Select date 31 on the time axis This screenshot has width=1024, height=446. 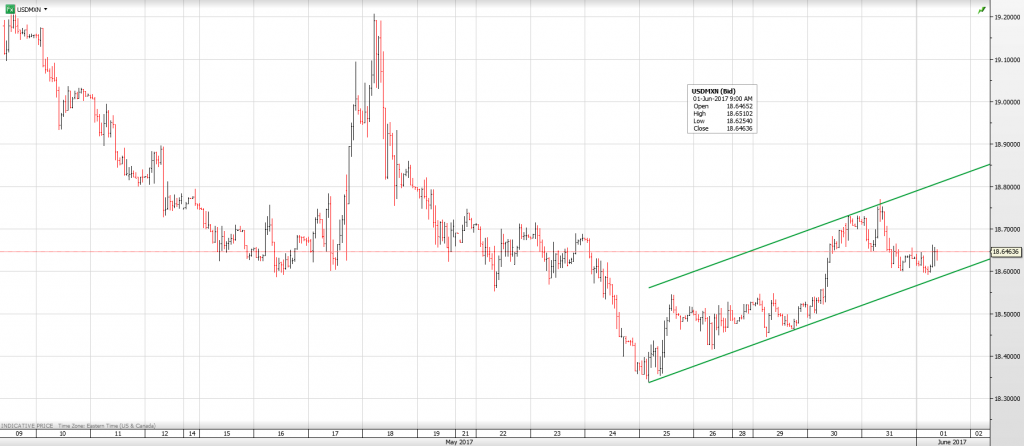[x=890, y=434]
